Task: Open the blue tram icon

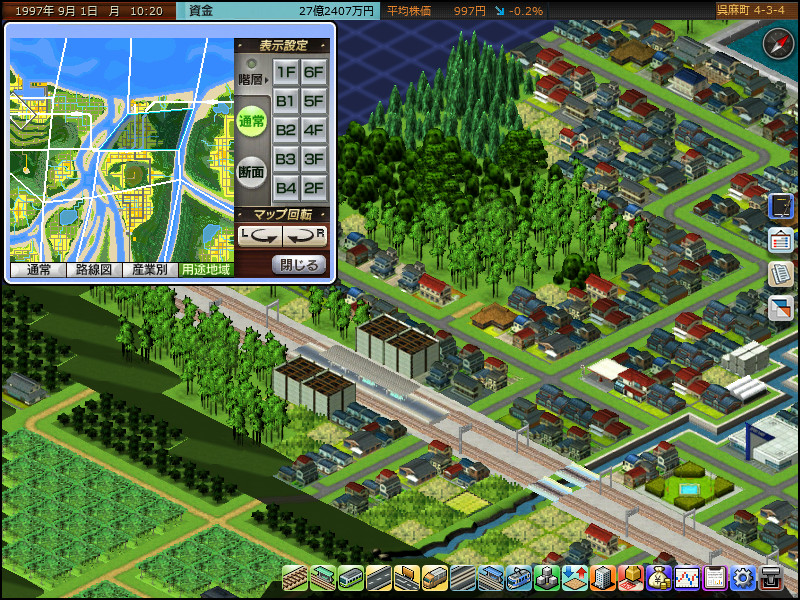Action: coord(519,578)
